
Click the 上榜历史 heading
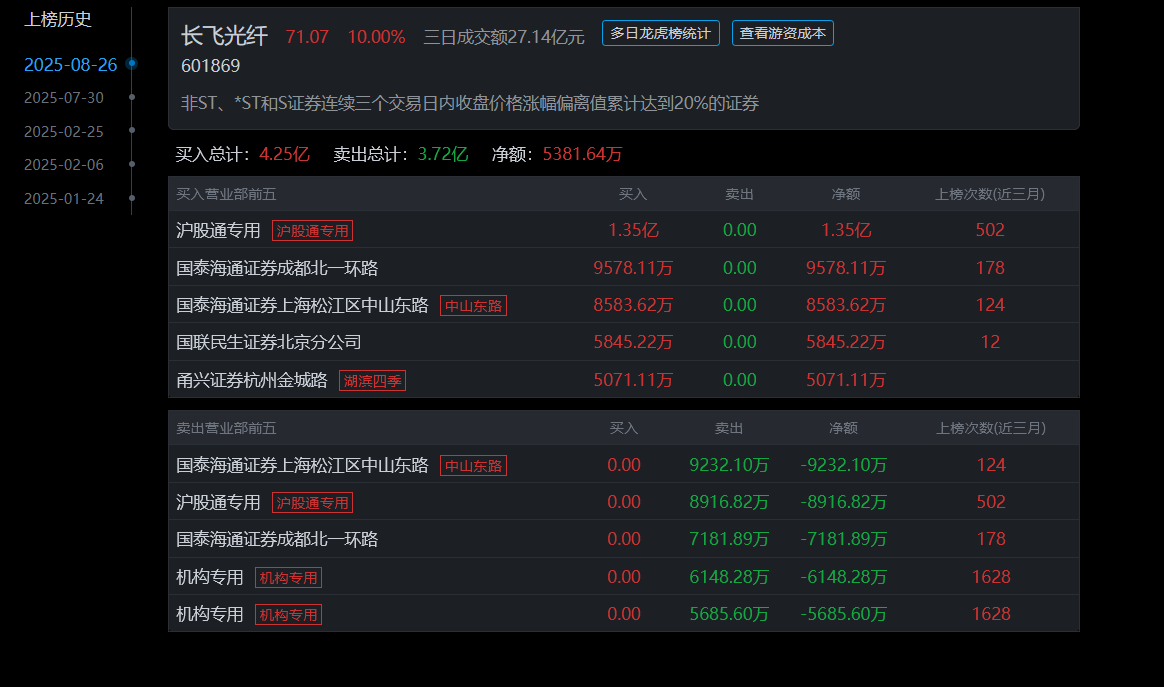[x=58, y=19]
